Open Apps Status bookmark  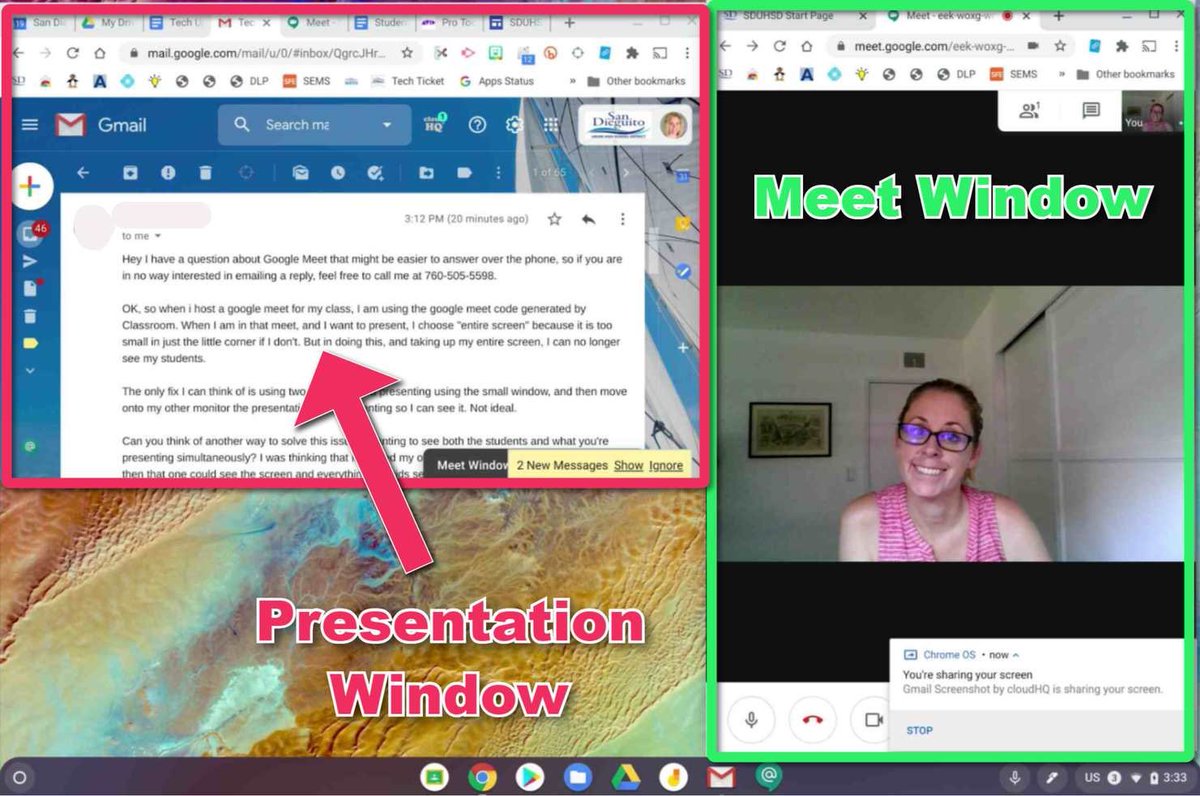(496, 81)
